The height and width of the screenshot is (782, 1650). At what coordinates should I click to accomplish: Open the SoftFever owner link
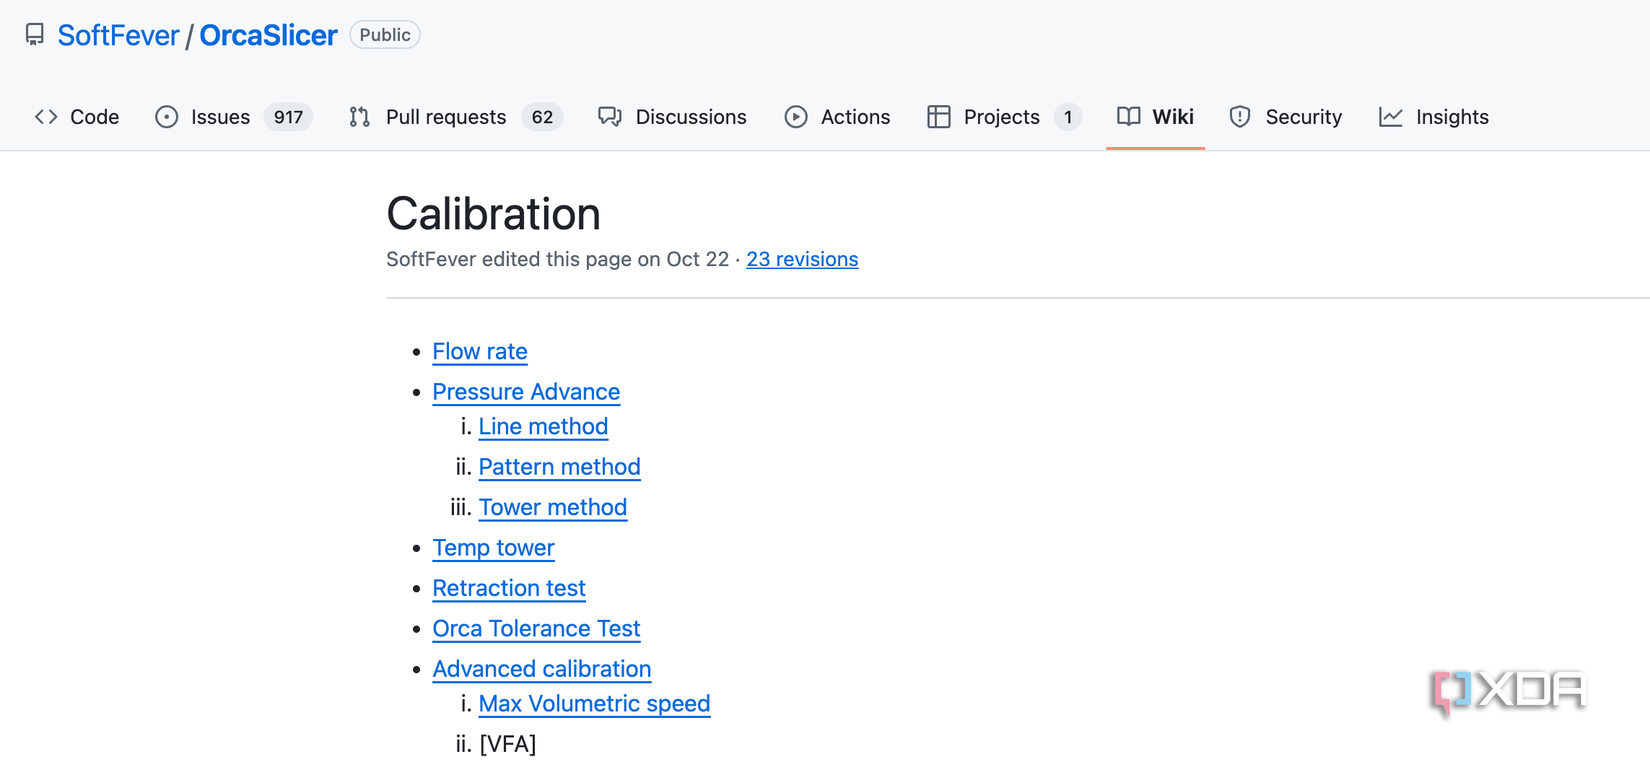tap(118, 35)
